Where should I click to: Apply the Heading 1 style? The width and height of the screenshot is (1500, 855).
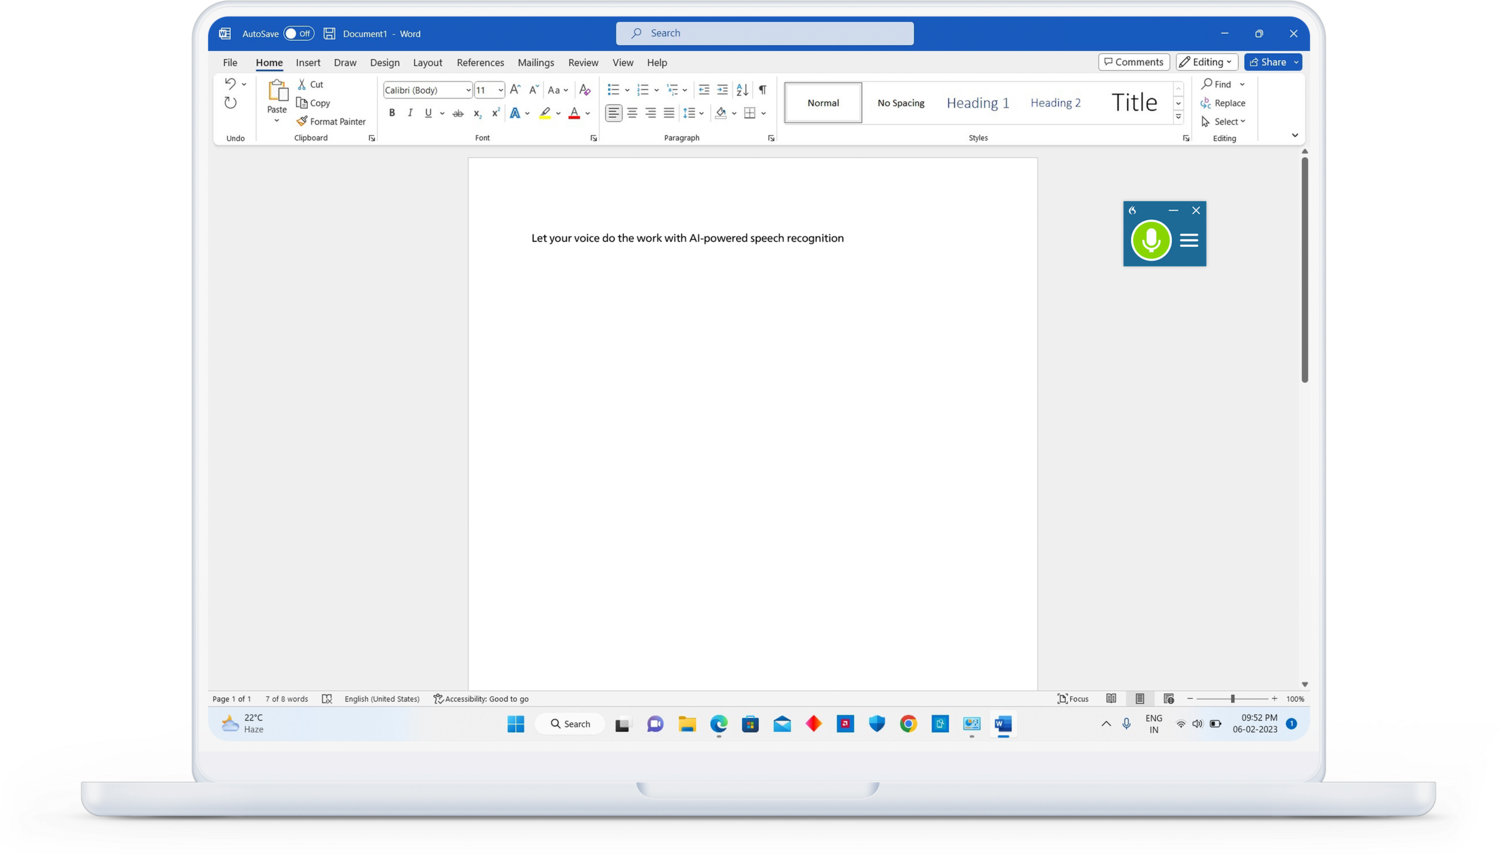978,103
